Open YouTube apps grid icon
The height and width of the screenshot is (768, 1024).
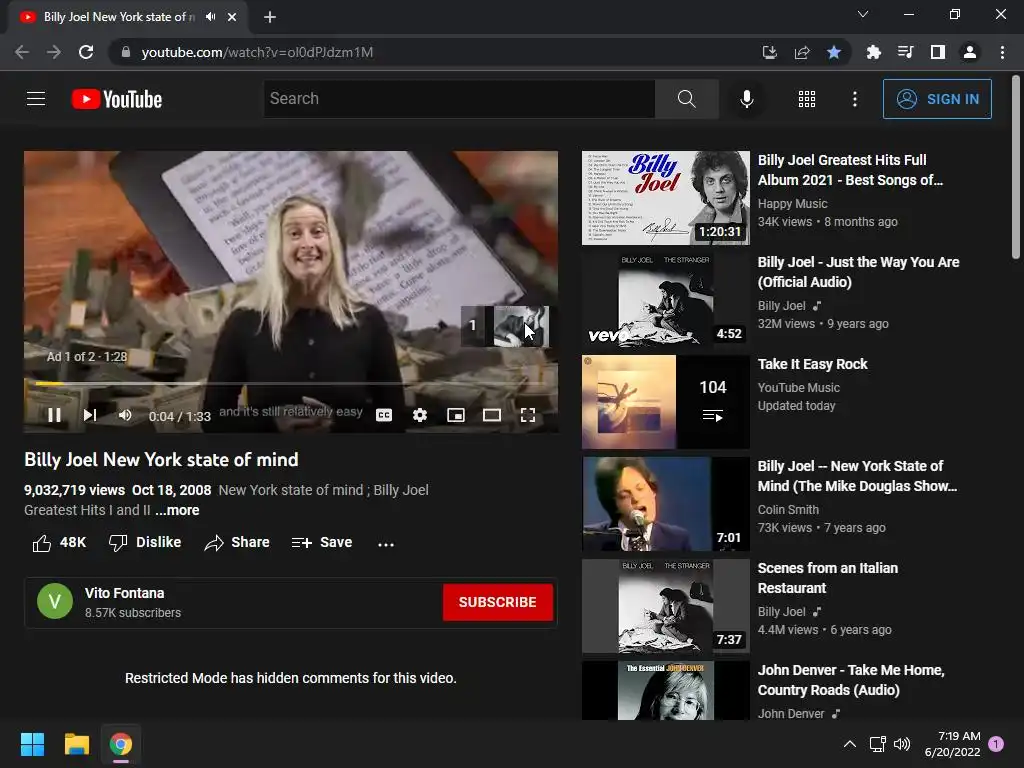(x=807, y=99)
